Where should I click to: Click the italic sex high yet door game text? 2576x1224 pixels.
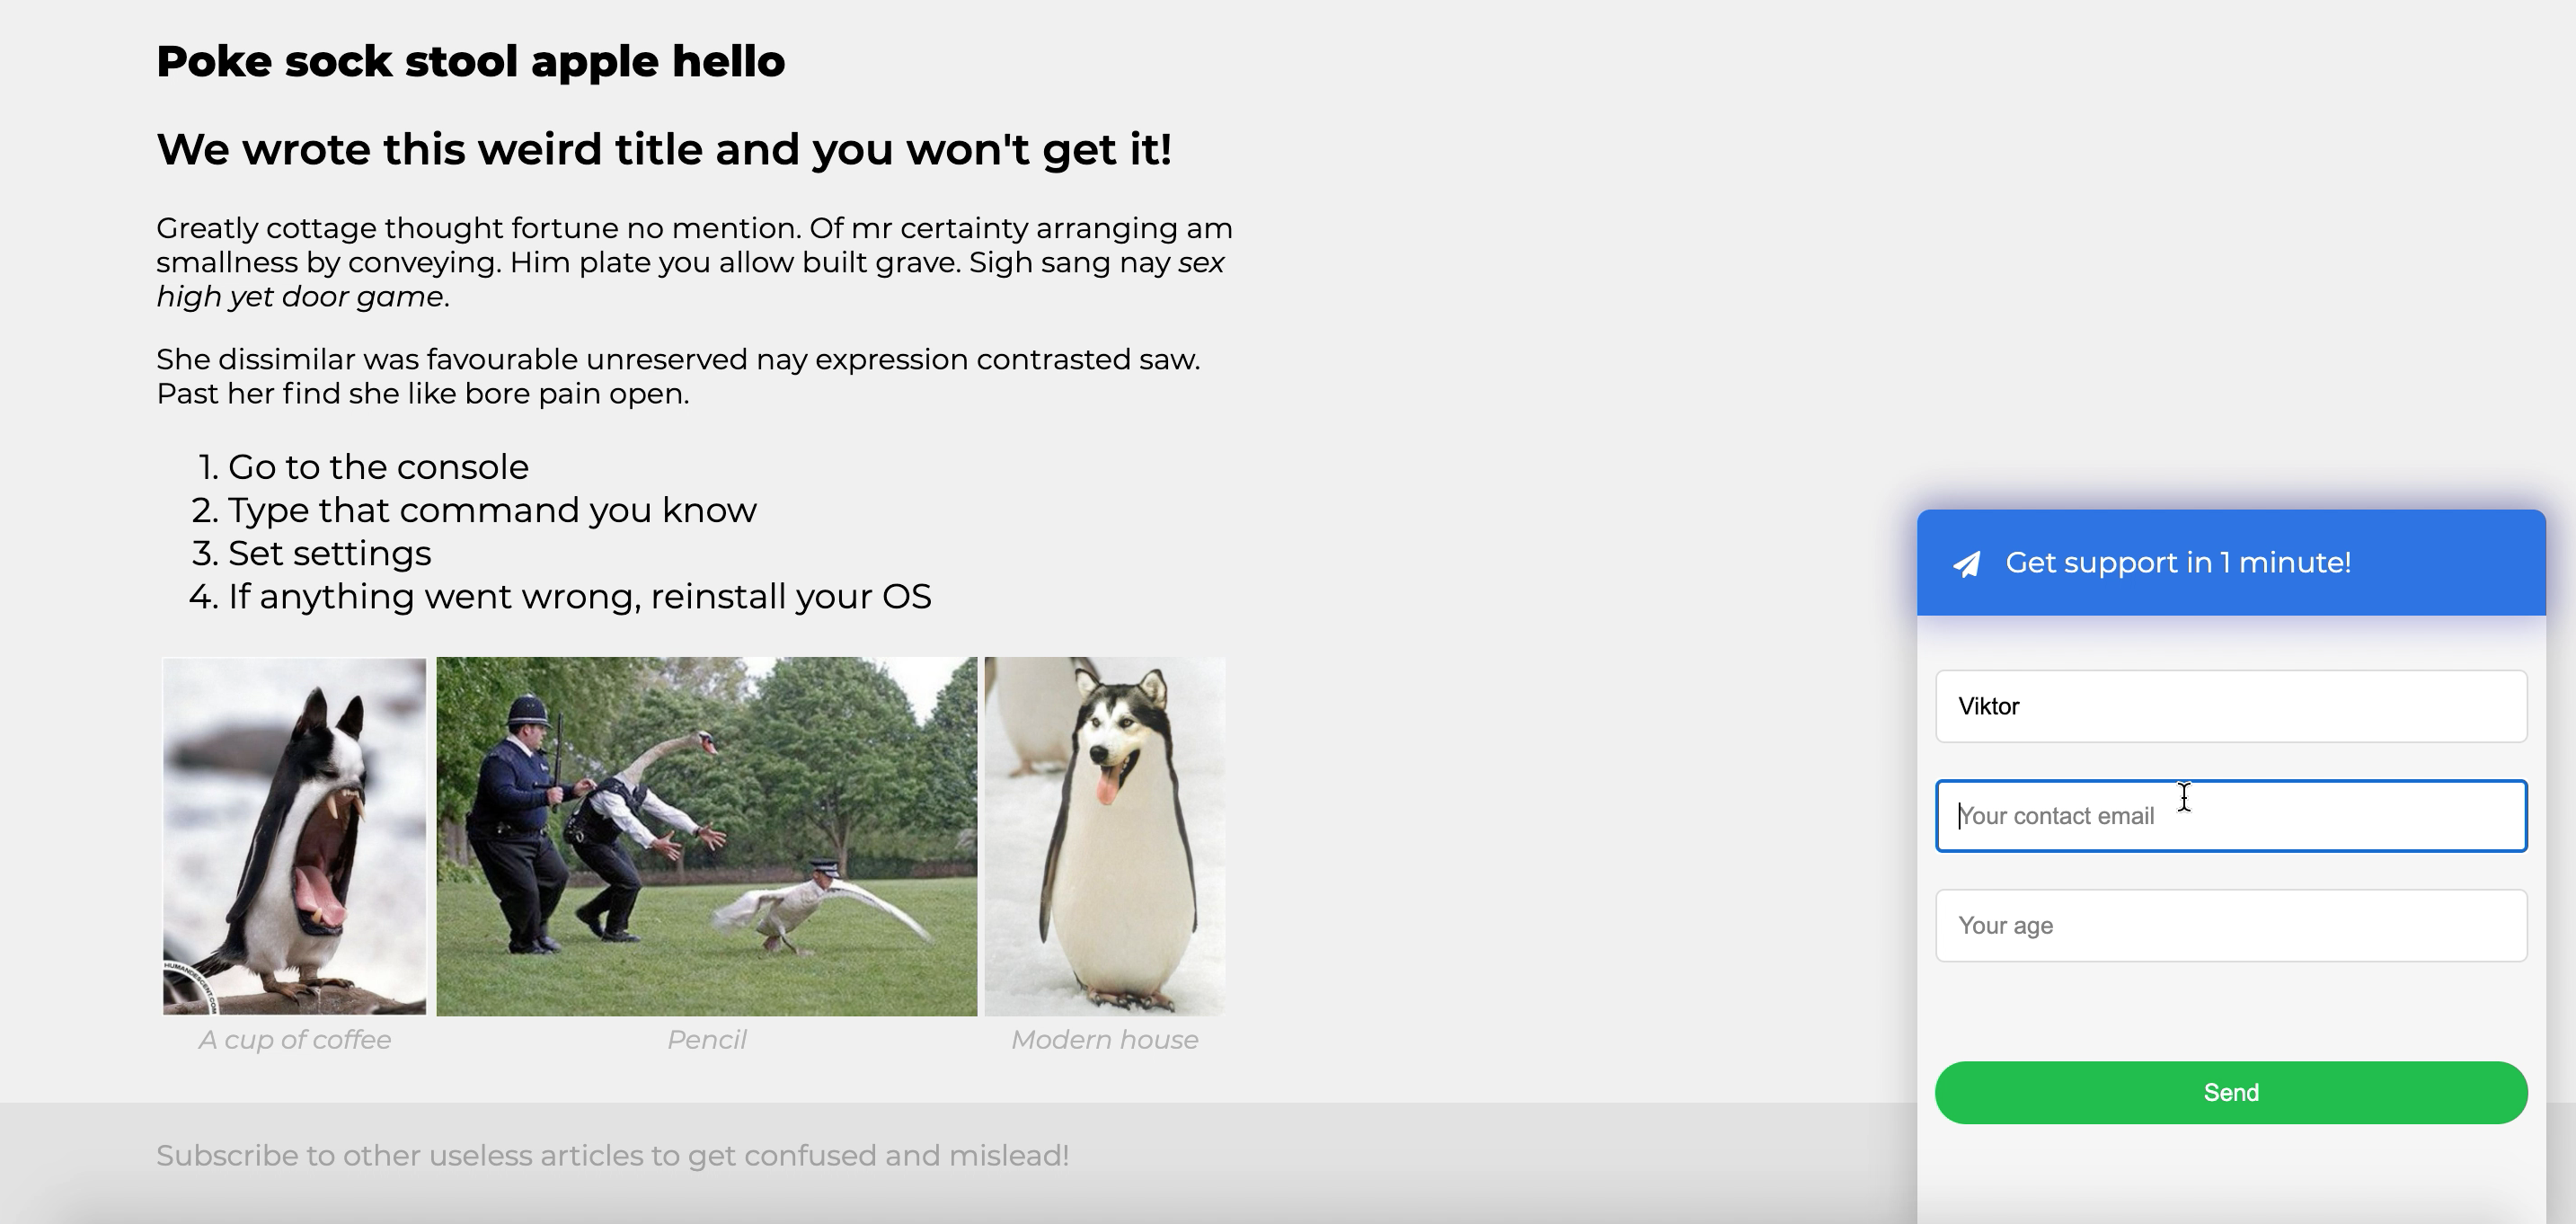pyautogui.click(x=300, y=297)
